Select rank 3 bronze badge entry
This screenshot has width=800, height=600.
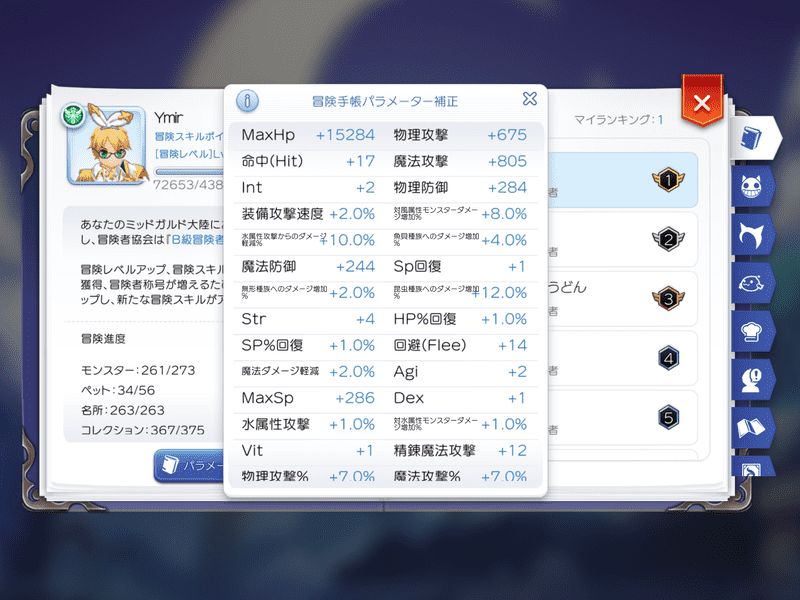(622, 298)
